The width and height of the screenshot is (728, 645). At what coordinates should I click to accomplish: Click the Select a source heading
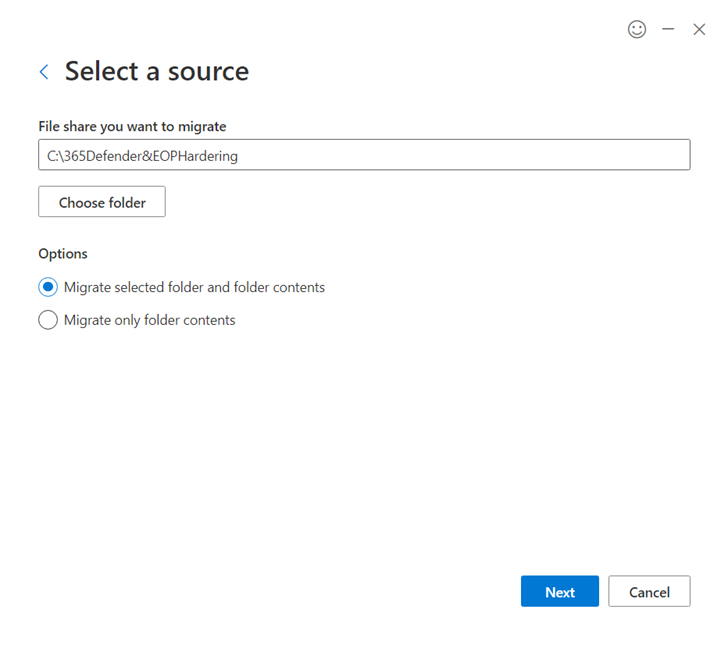coord(157,72)
